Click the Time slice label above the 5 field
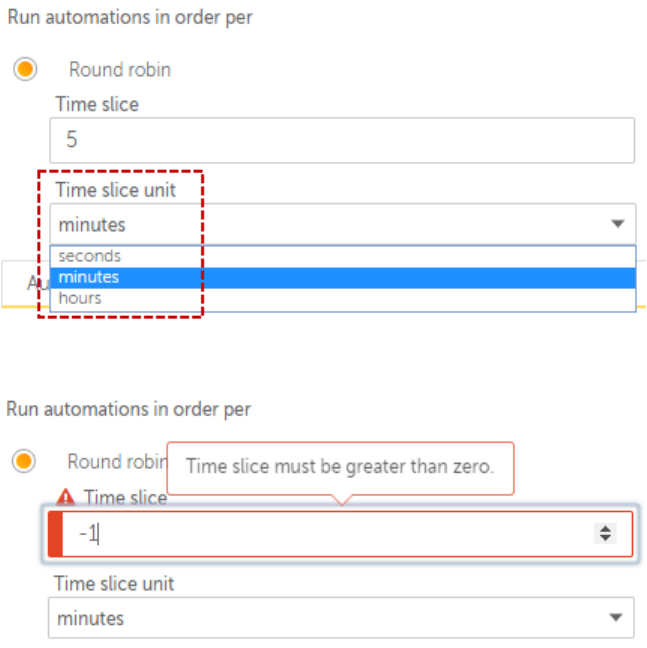Viewport: 647px width, 648px height. click(97, 104)
